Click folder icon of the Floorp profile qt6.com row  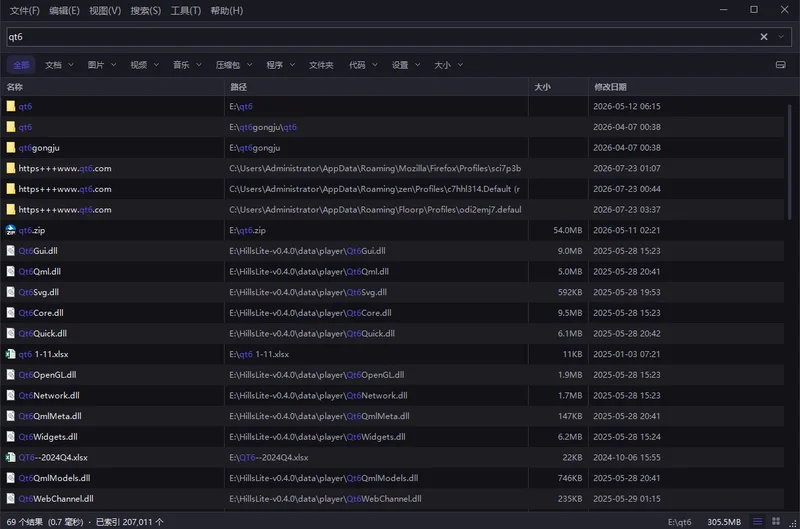pyautogui.click(x=10, y=209)
